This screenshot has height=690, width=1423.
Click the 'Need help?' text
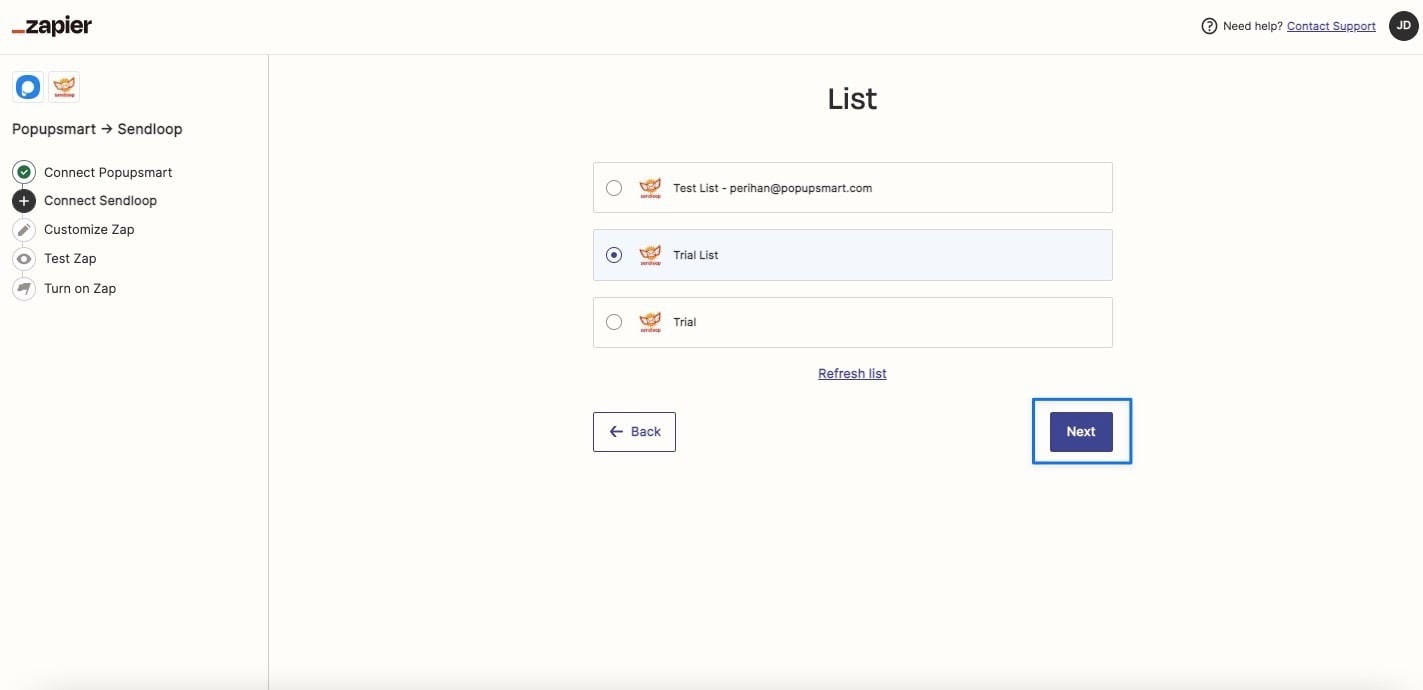(x=1253, y=26)
